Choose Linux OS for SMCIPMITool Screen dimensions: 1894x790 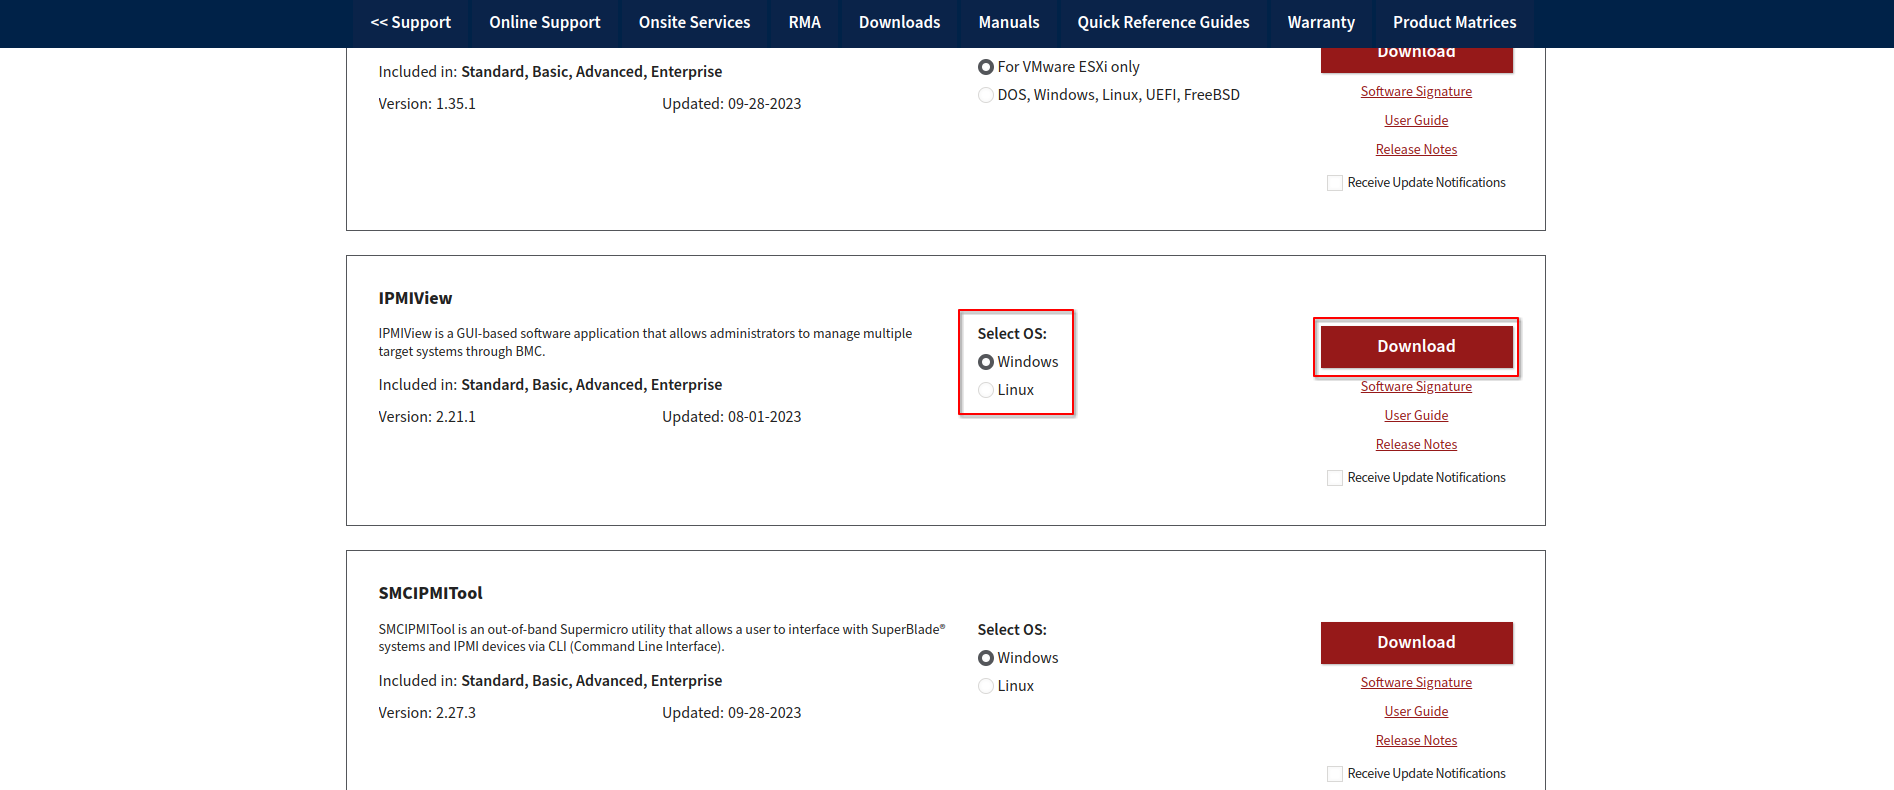point(986,686)
